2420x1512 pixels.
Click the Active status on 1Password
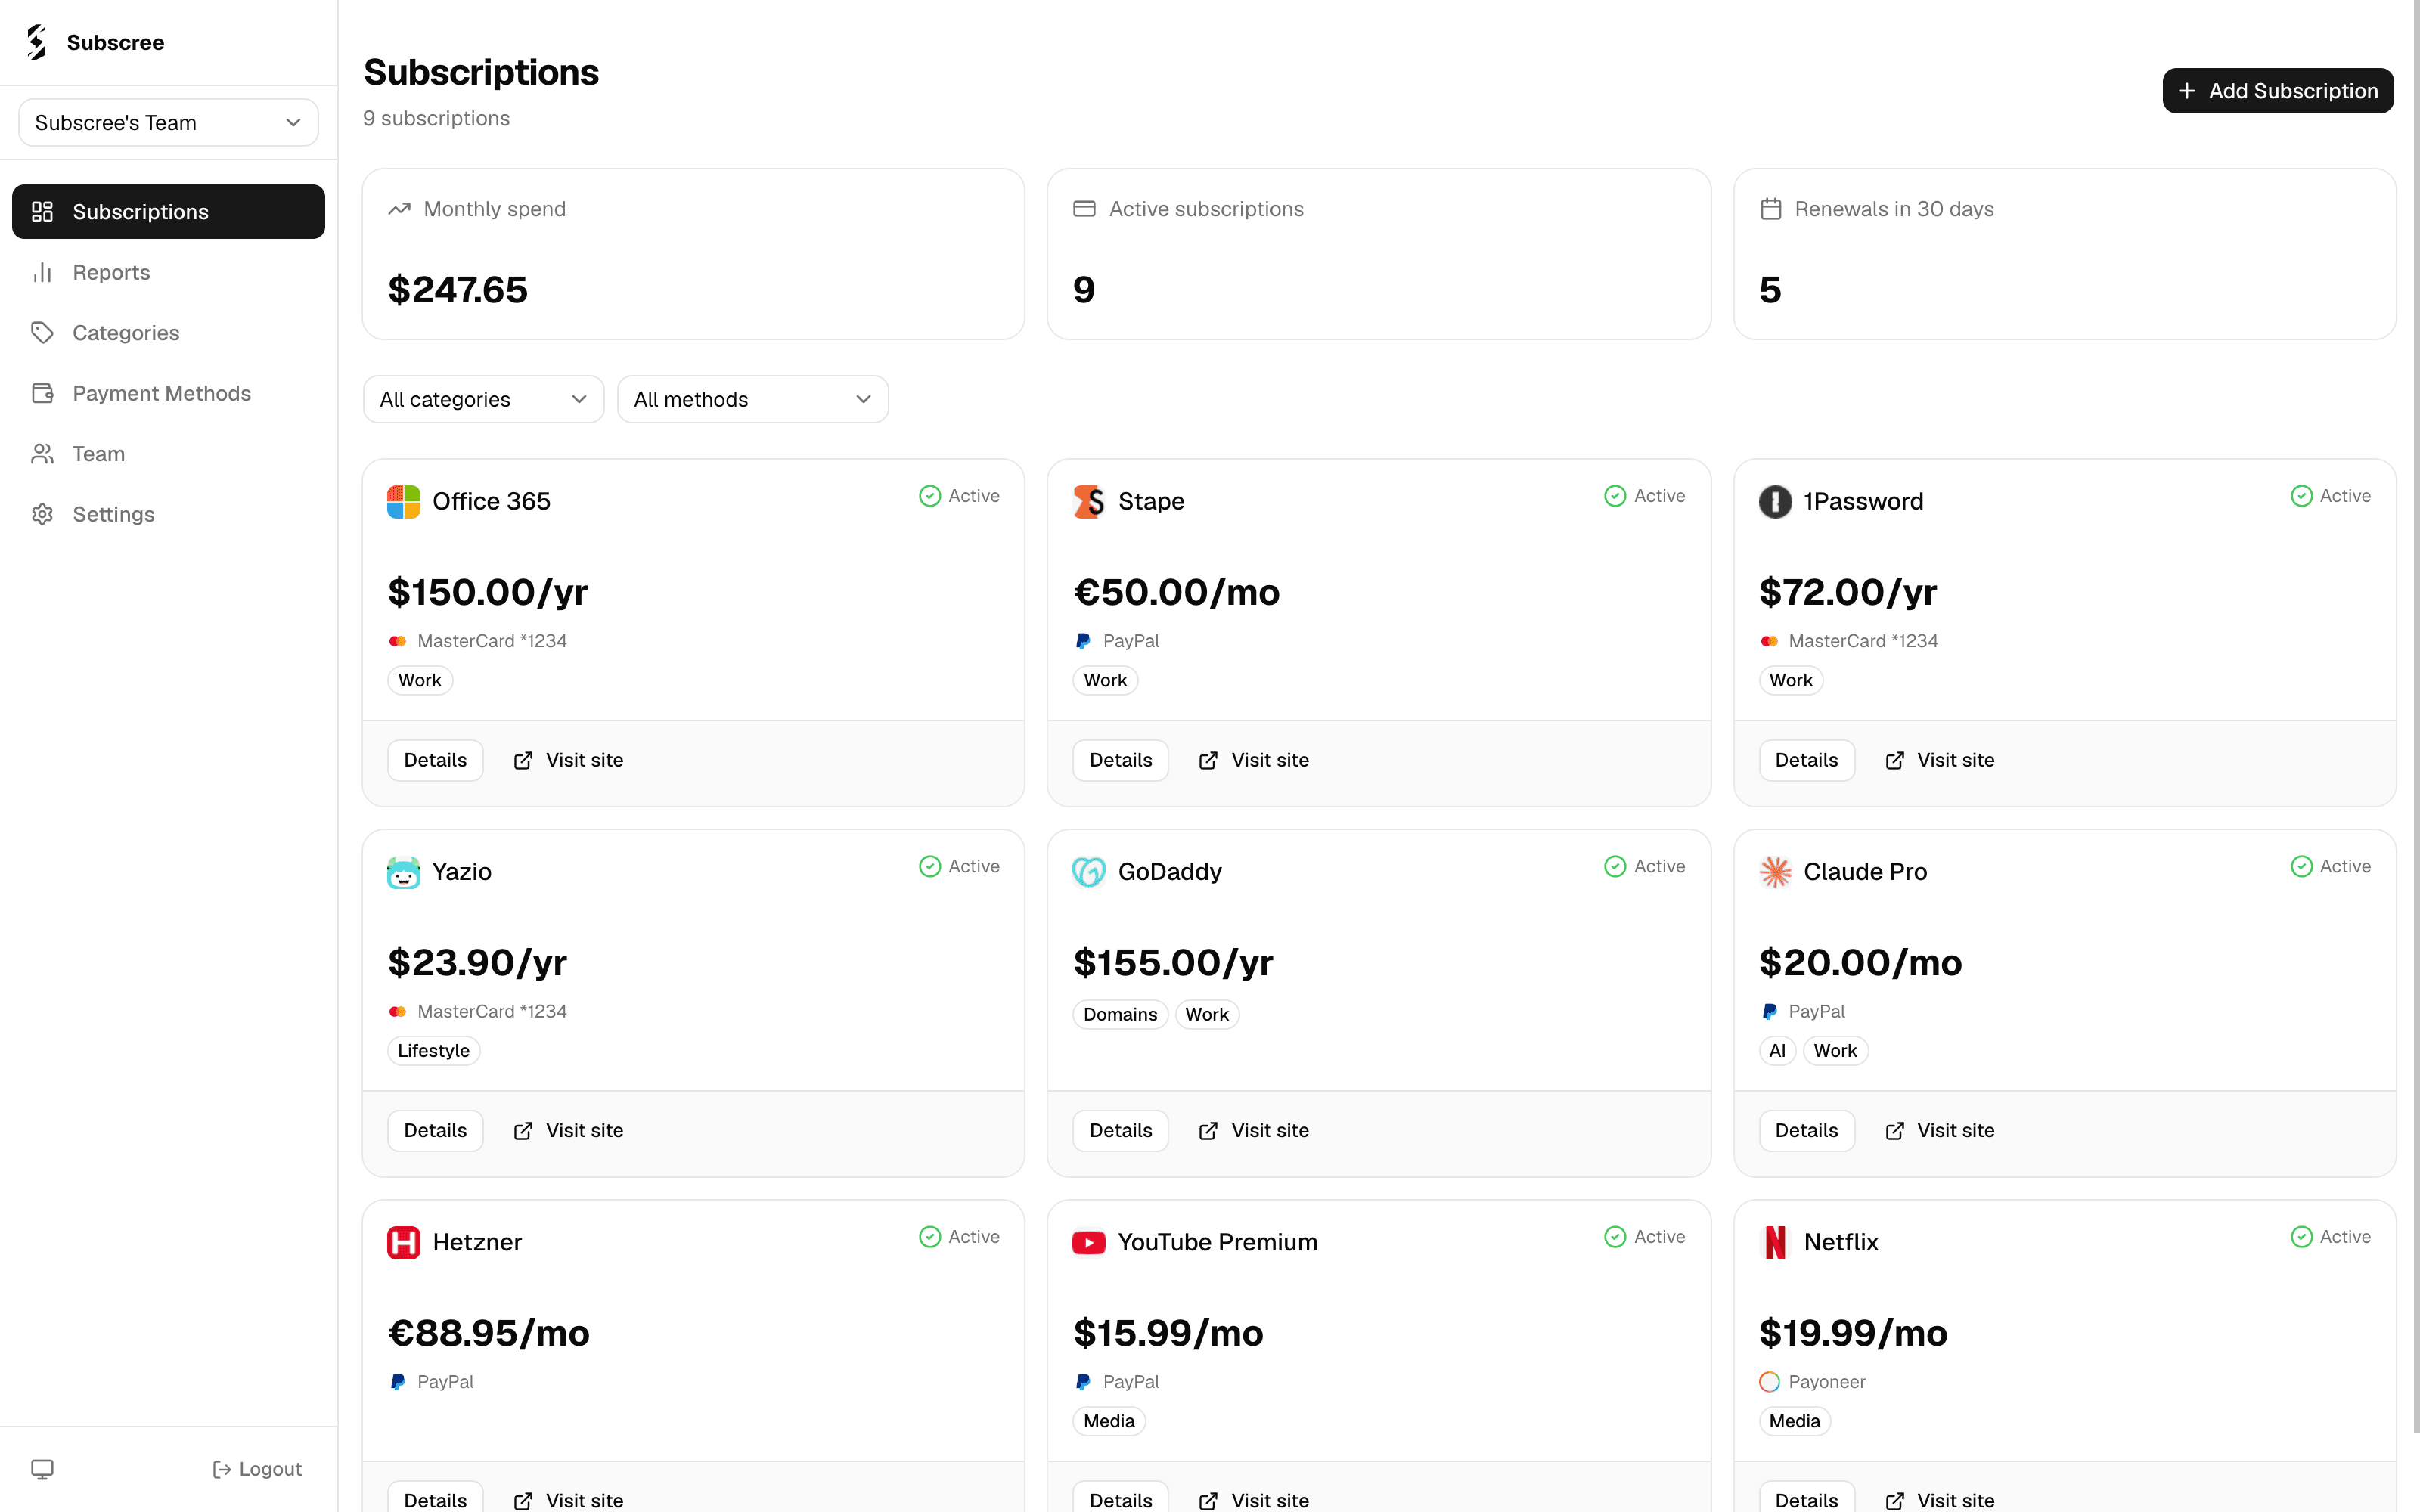pyautogui.click(x=2330, y=496)
